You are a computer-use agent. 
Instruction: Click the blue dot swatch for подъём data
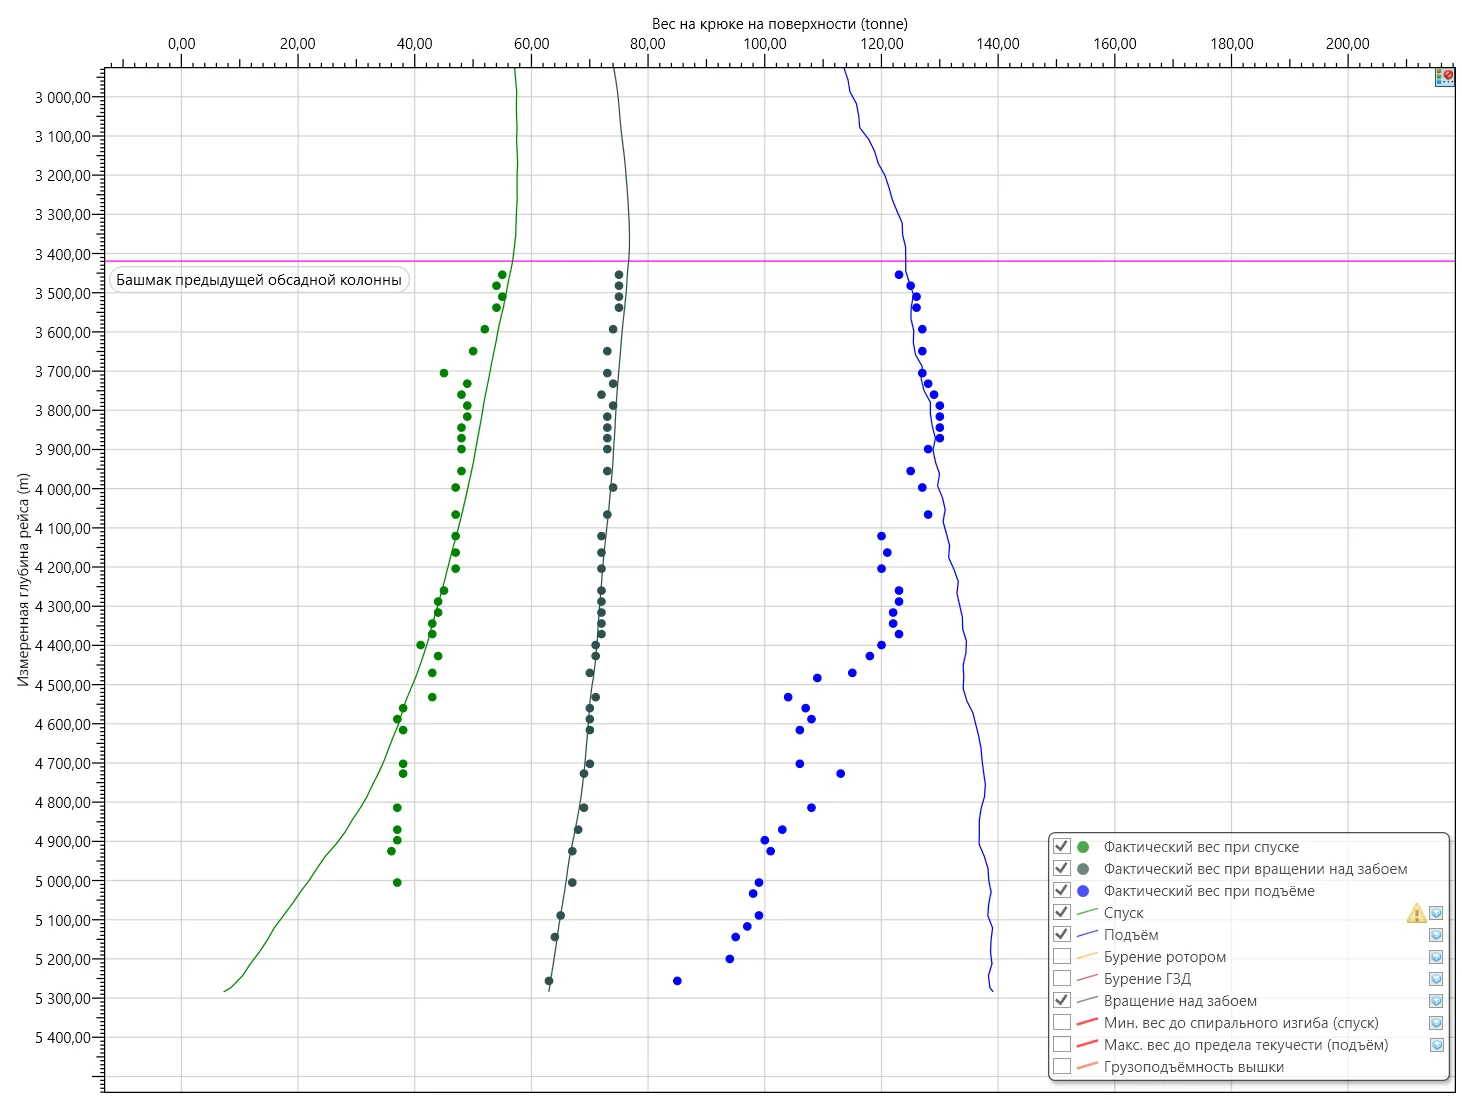pyautogui.click(x=1083, y=891)
